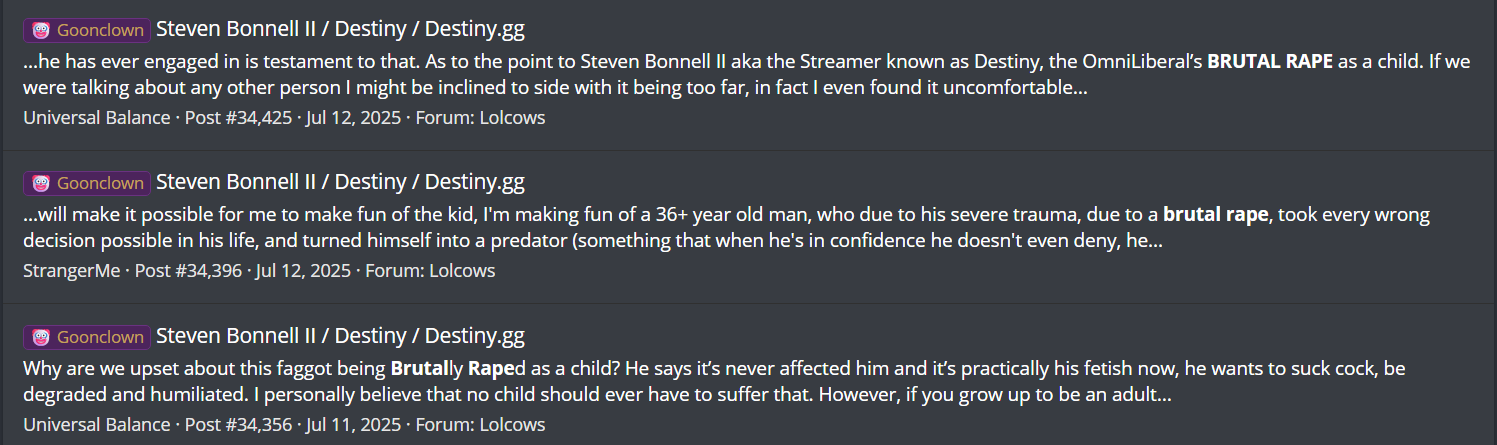The height and width of the screenshot is (445, 1497).
Task: View Universal Balance profile on post #34,356
Action: tap(97, 425)
